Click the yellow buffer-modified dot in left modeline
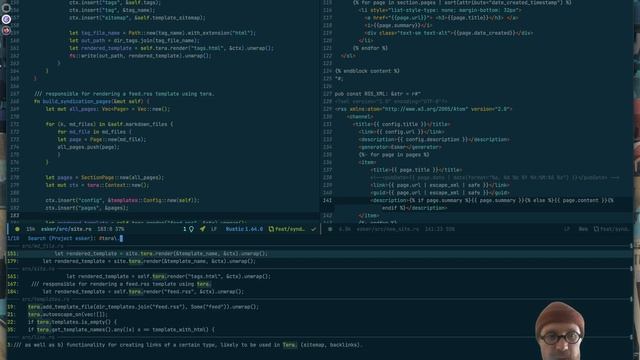The width and height of the screenshot is (640, 360). point(17,229)
